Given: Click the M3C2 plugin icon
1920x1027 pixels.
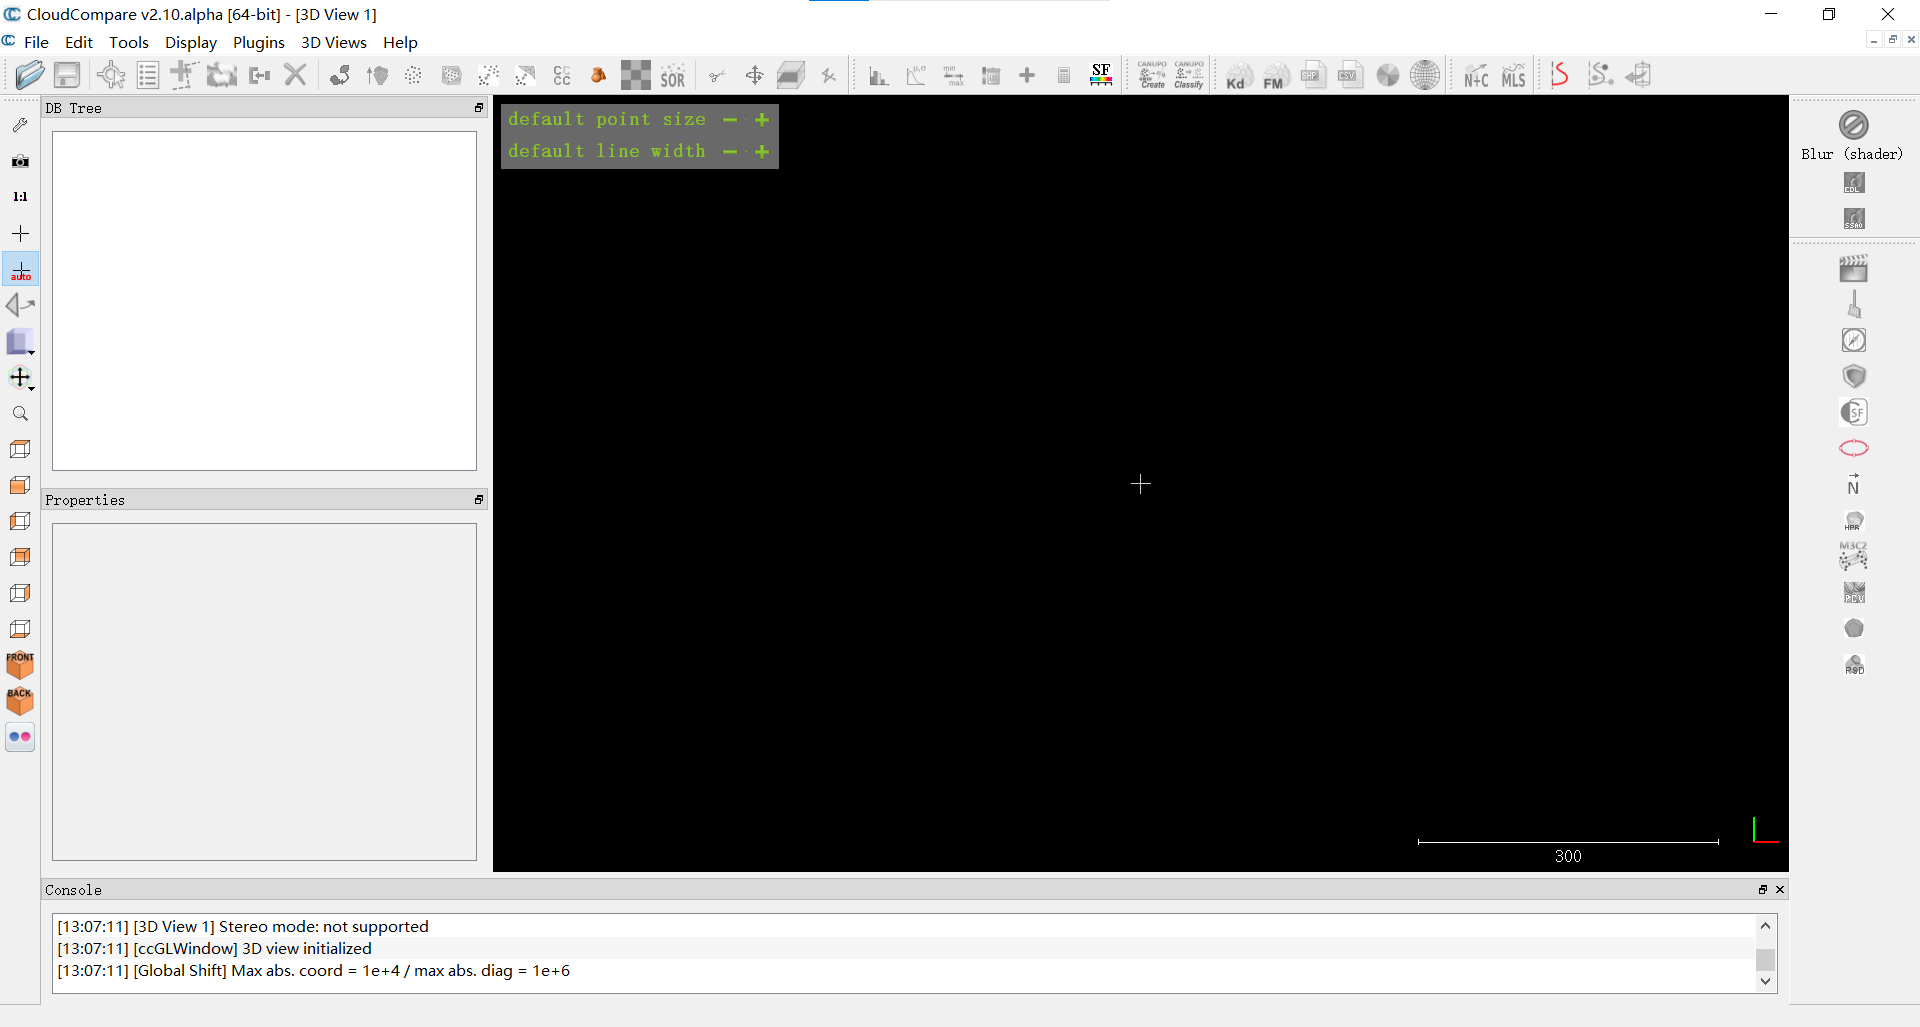Looking at the screenshot, I should click(1853, 556).
